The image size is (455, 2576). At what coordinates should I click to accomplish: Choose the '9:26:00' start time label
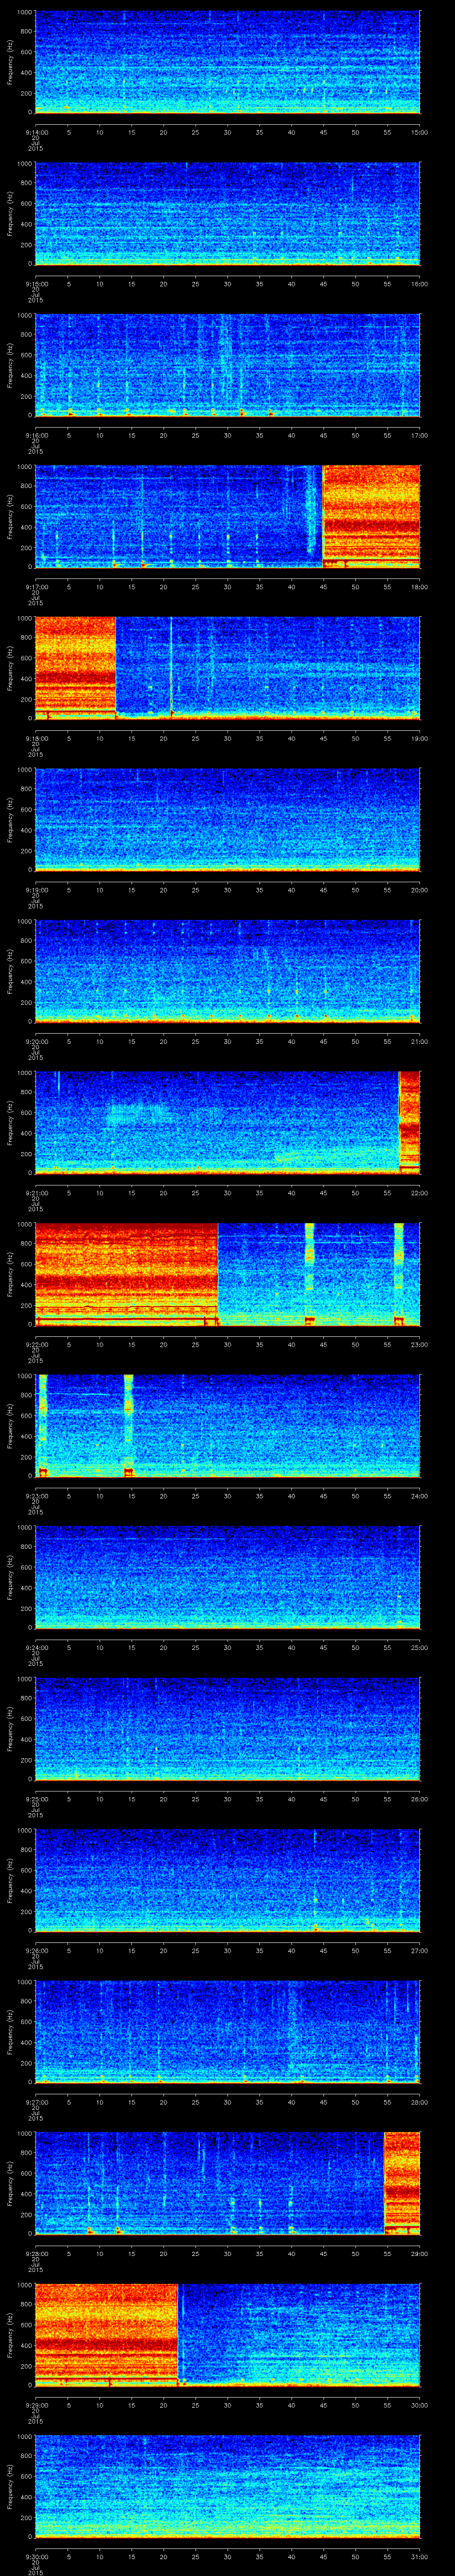35,1950
